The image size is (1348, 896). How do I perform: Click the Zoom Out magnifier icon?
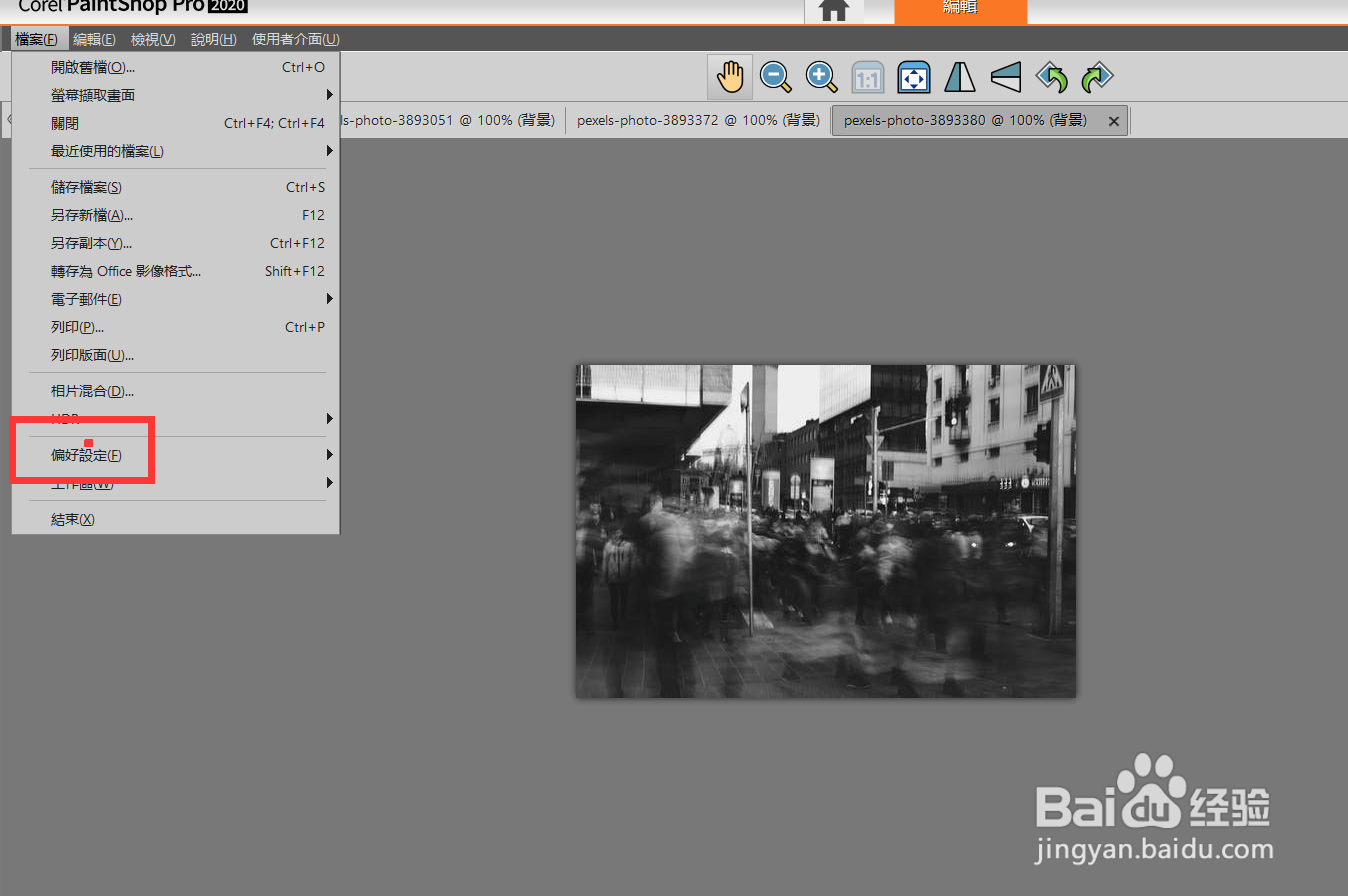pos(776,77)
